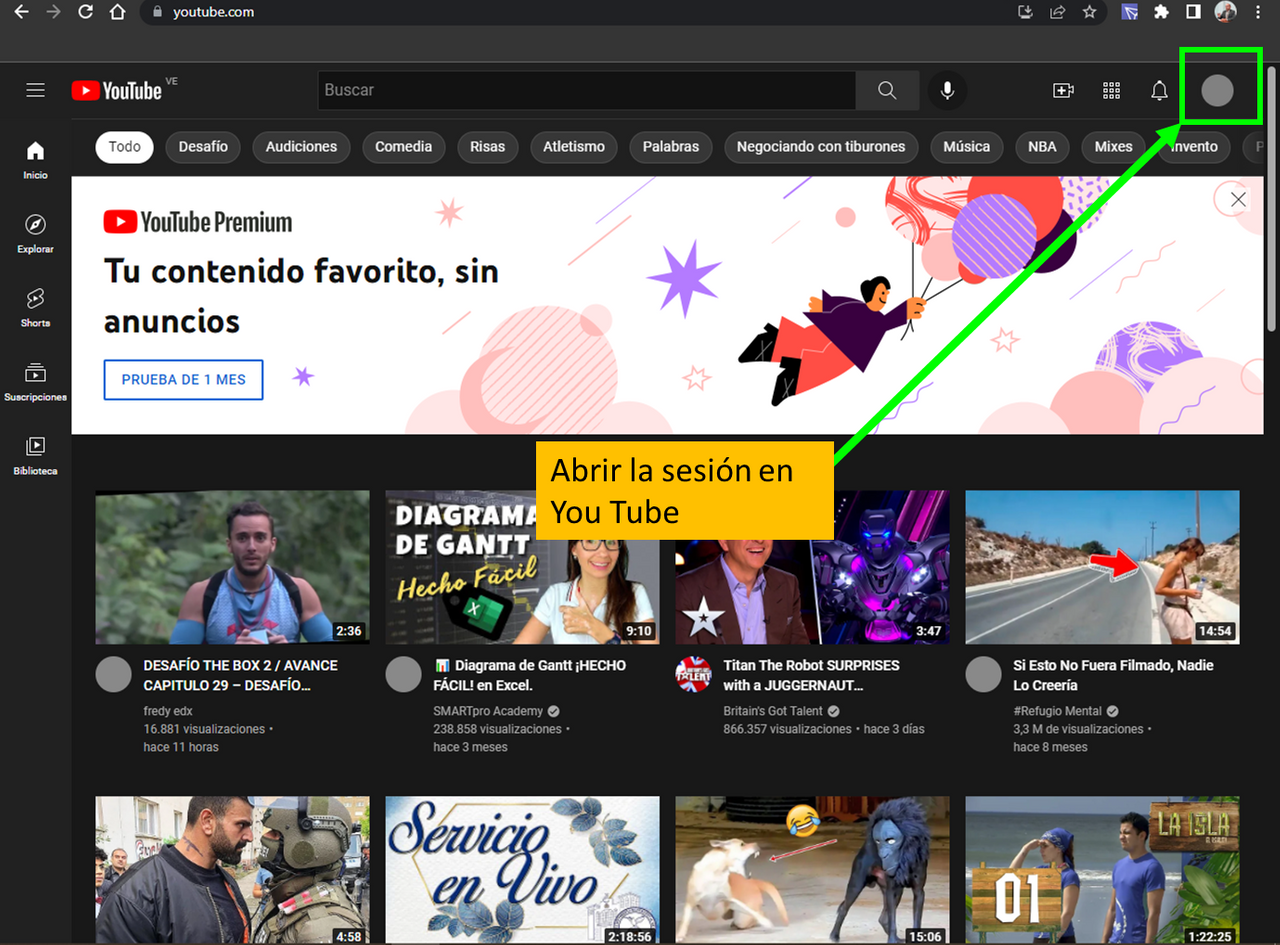Toggle Chrome side panel

1193,12
